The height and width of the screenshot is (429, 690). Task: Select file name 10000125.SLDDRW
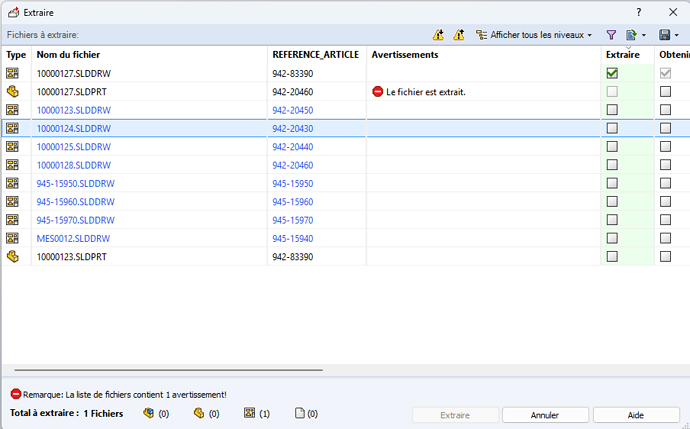coord(73,147)
